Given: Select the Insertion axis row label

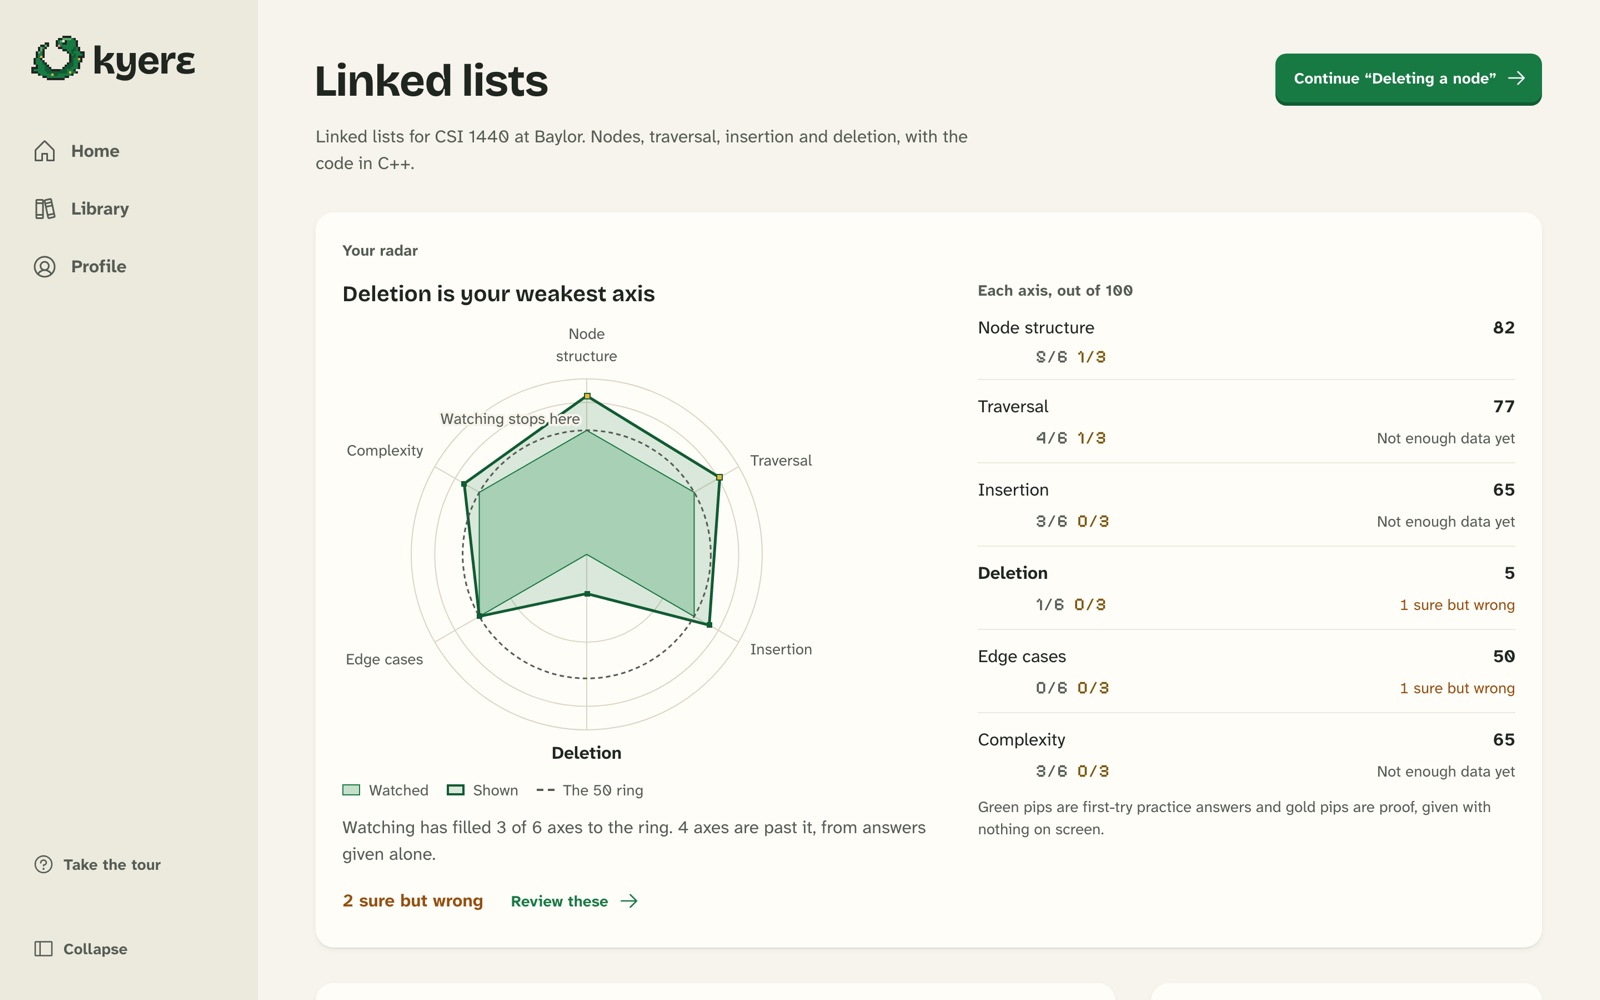Looking at the screenshot, I should coord(1013,490).
